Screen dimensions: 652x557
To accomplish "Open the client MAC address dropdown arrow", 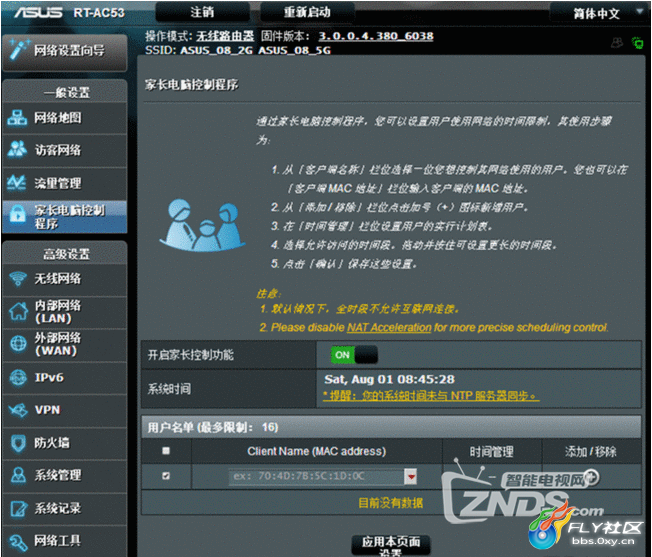I will click(x=410, y=476).
